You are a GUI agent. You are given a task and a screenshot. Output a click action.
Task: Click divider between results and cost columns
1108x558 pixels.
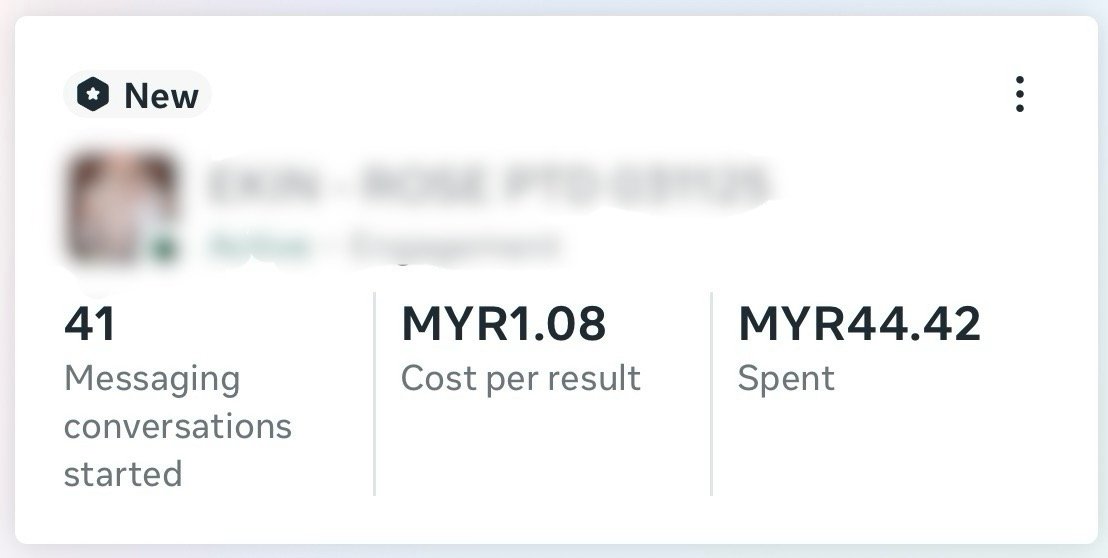375,393
